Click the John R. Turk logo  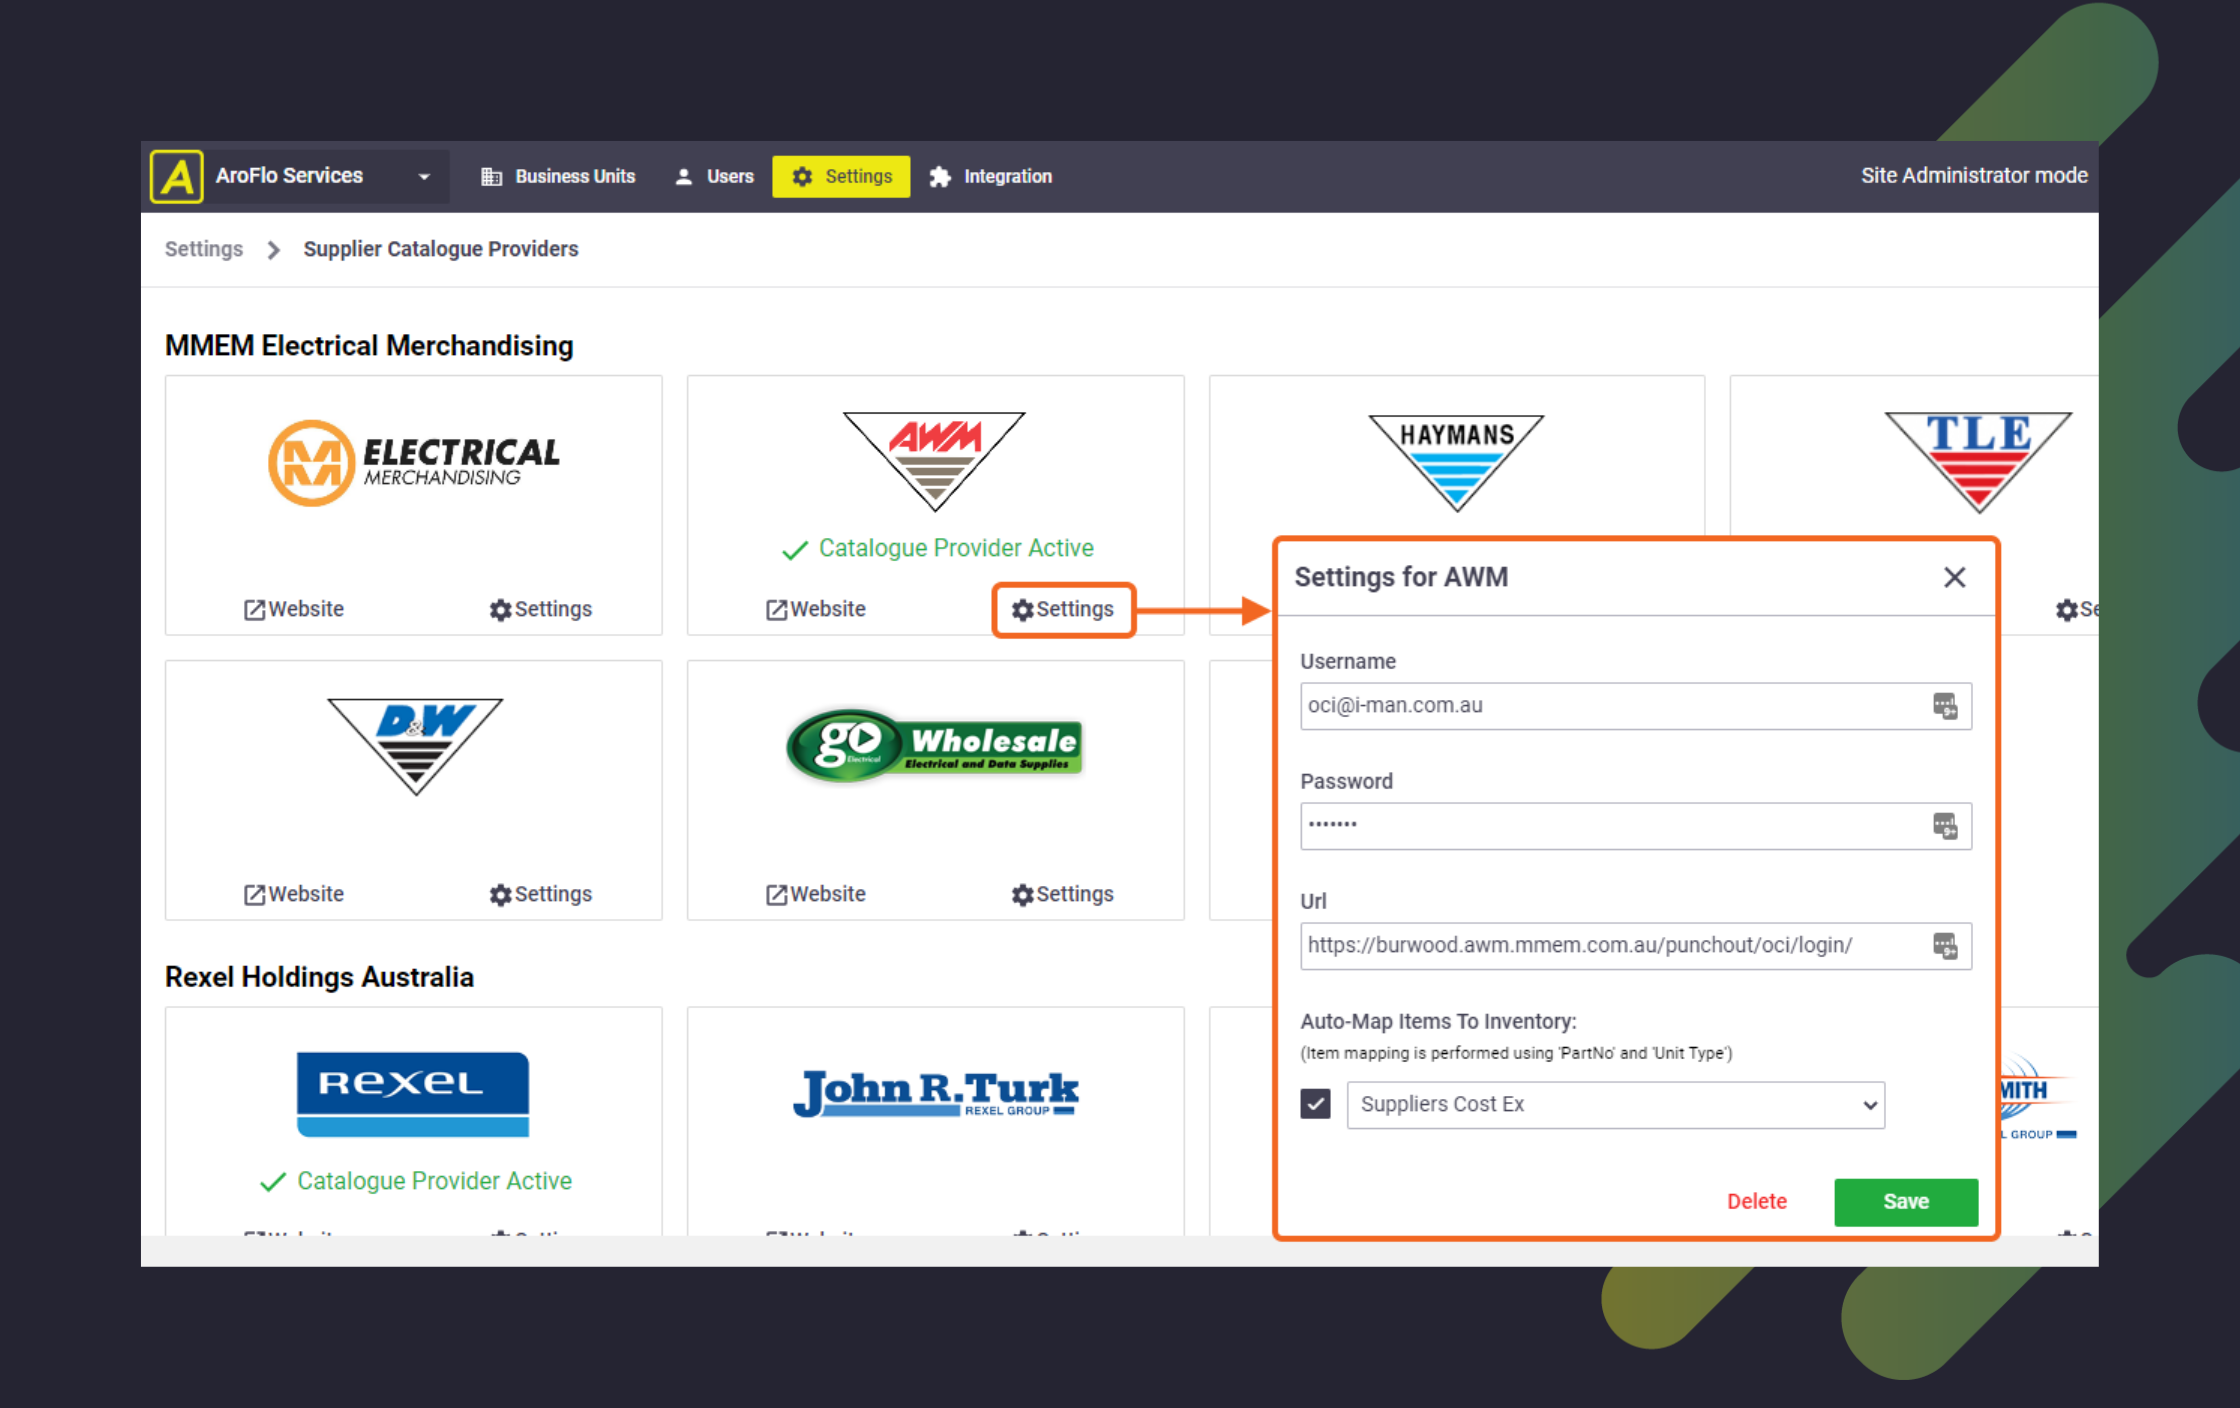click(x=936, y=1092)
